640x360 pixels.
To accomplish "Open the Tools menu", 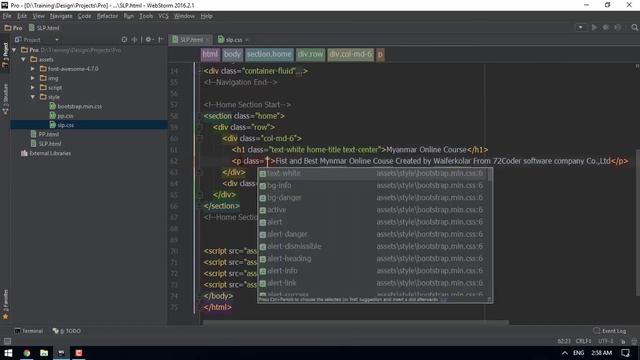I will click(146, 16).
